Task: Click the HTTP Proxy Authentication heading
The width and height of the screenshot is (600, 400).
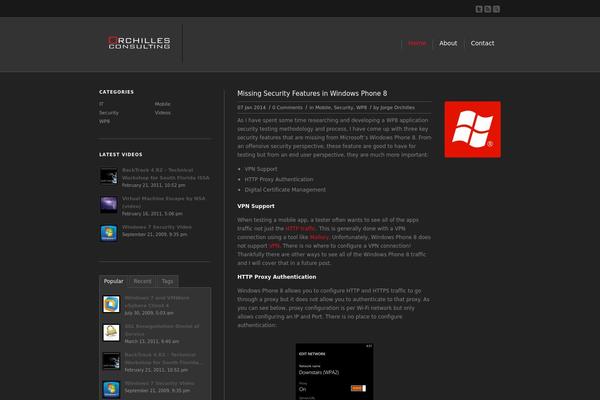Action: (x=277, y=277)
